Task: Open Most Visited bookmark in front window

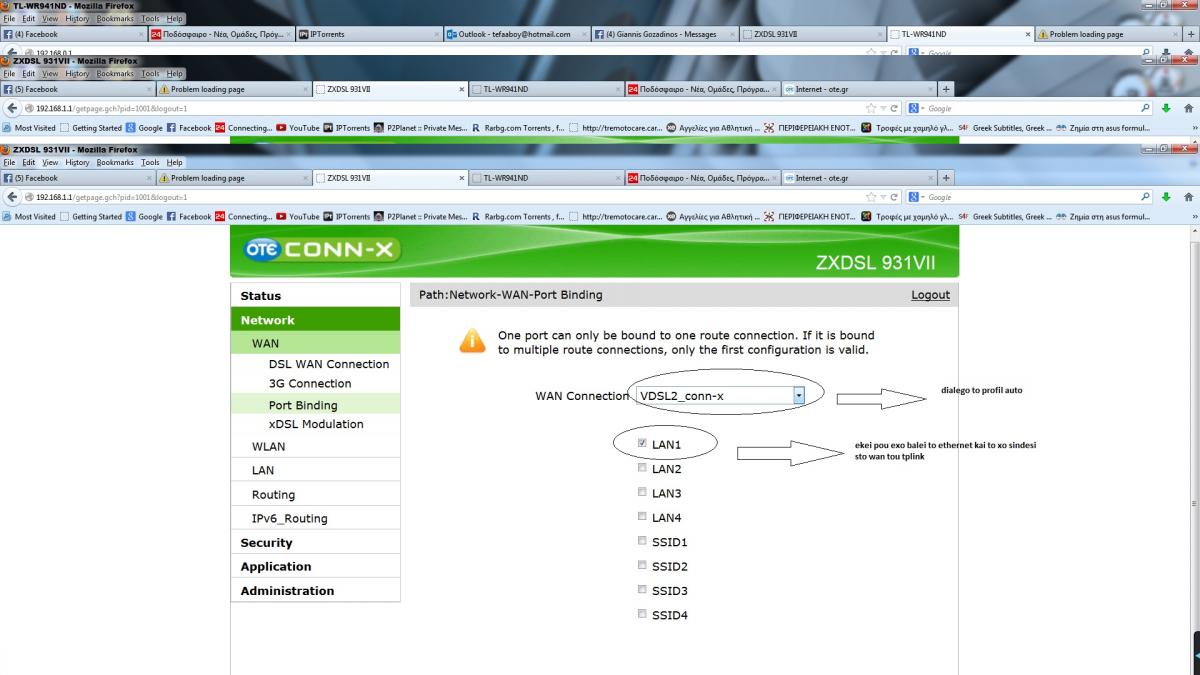Action: coord(30,216)
